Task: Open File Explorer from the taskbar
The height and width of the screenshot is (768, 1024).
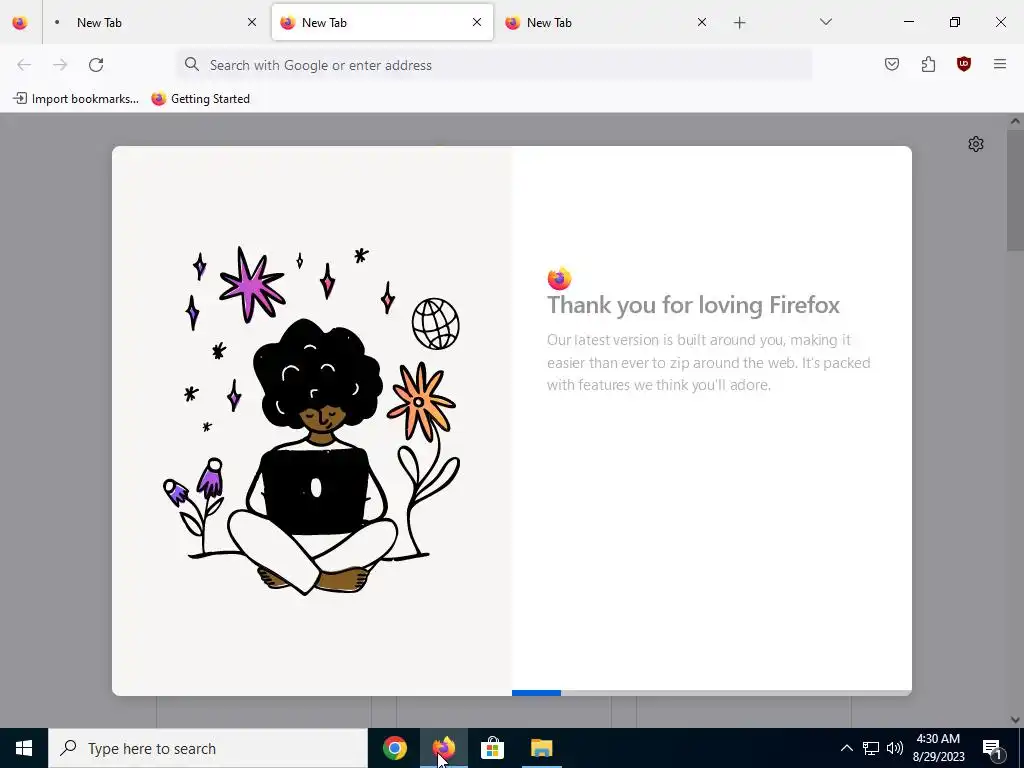Action: (541, 748)
